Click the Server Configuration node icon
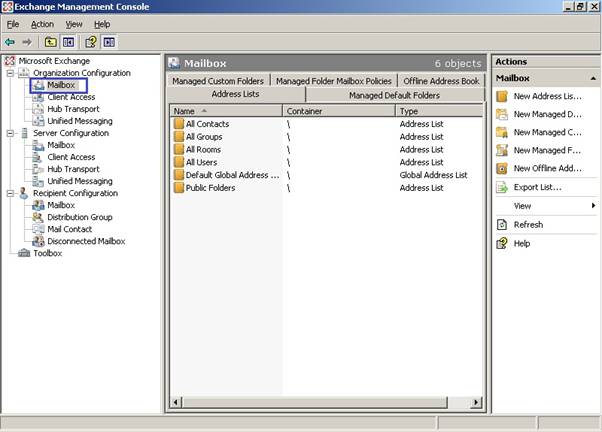Viewport: 602px width, 432px height. (24, 133)
